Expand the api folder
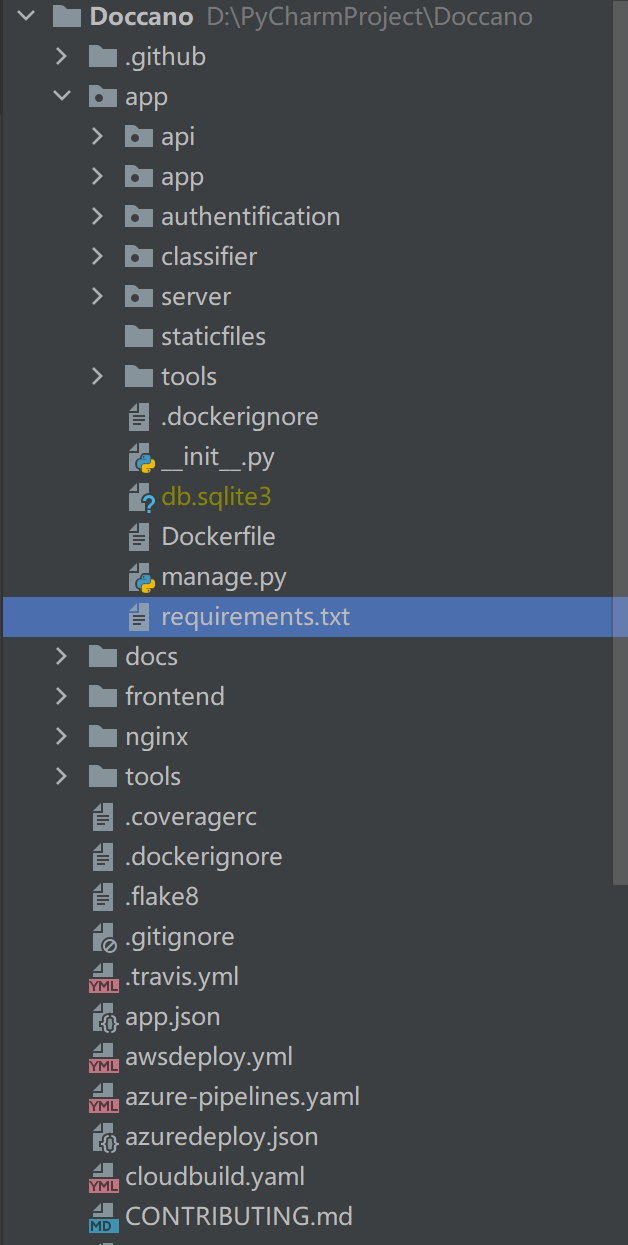 point(97,137)
